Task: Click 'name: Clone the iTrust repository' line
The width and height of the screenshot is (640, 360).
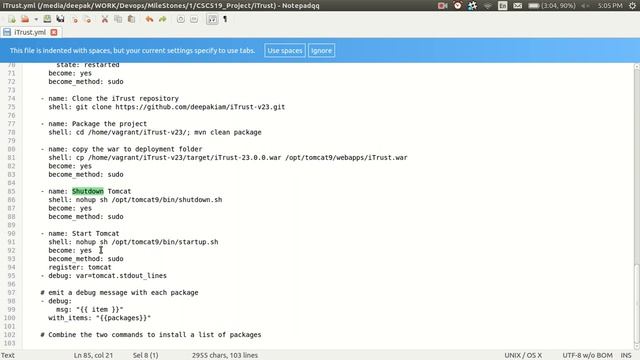Action: 109,98
